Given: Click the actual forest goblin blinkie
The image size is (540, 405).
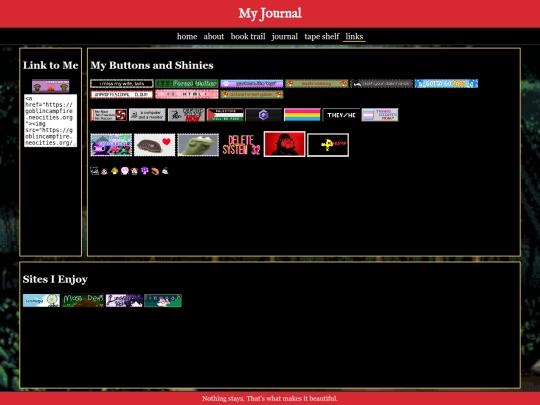Looking at the screenshot, I should [252, 94].
